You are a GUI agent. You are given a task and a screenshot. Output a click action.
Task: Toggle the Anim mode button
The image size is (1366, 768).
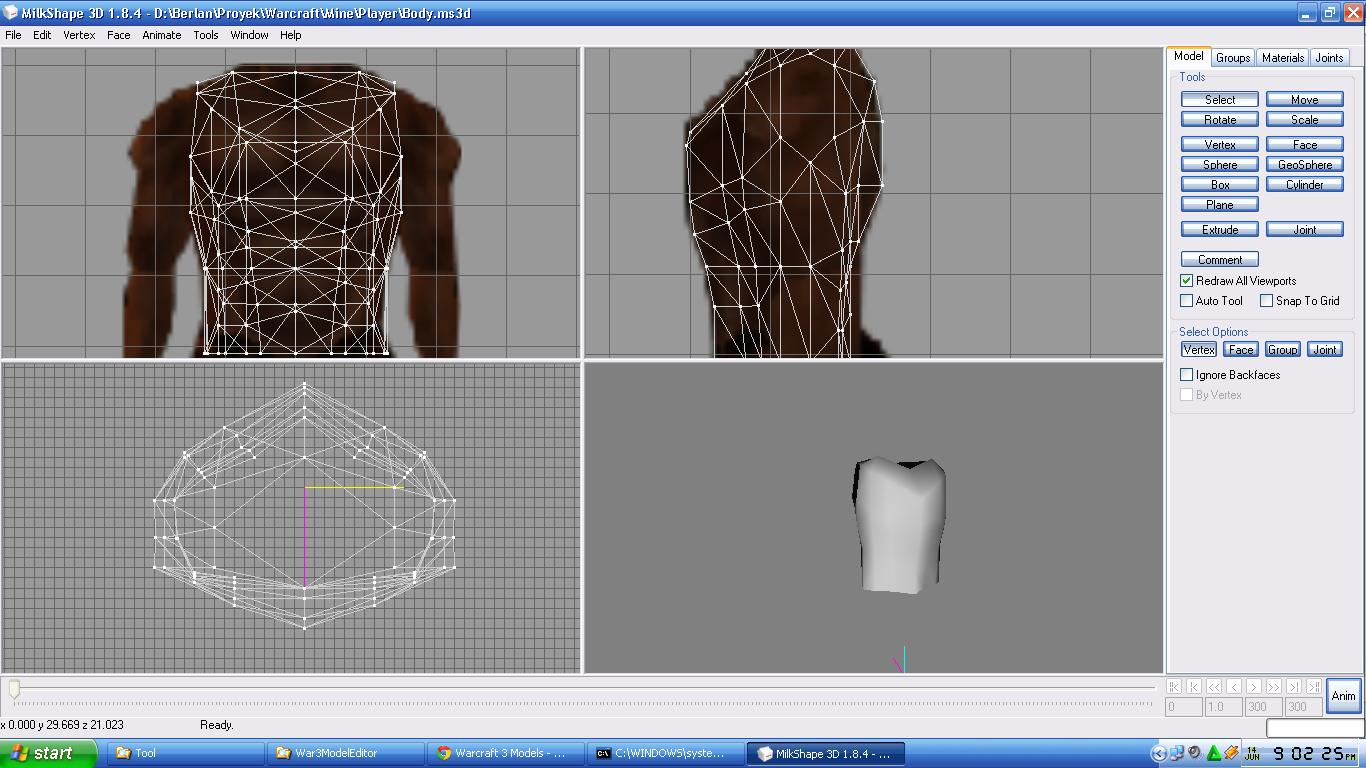click(x=1344, y=696)
